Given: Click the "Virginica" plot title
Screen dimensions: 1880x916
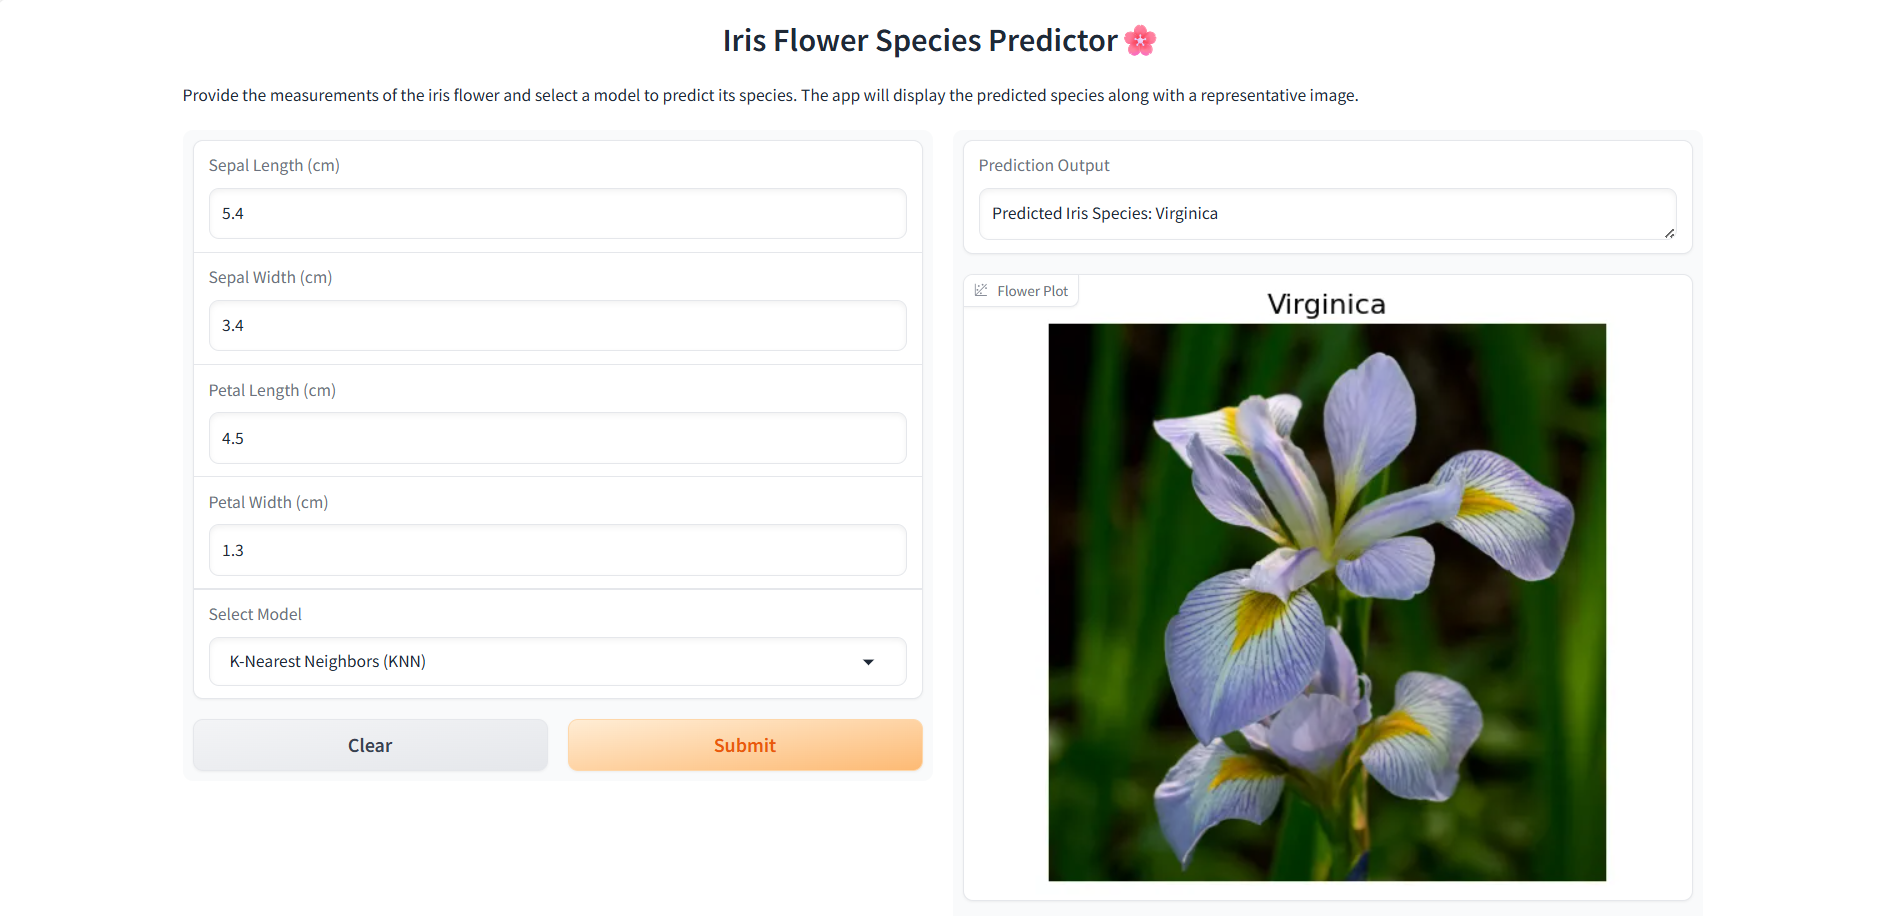Looking at the screenshot, I should pyautogui.click(x=1326, y=304).
